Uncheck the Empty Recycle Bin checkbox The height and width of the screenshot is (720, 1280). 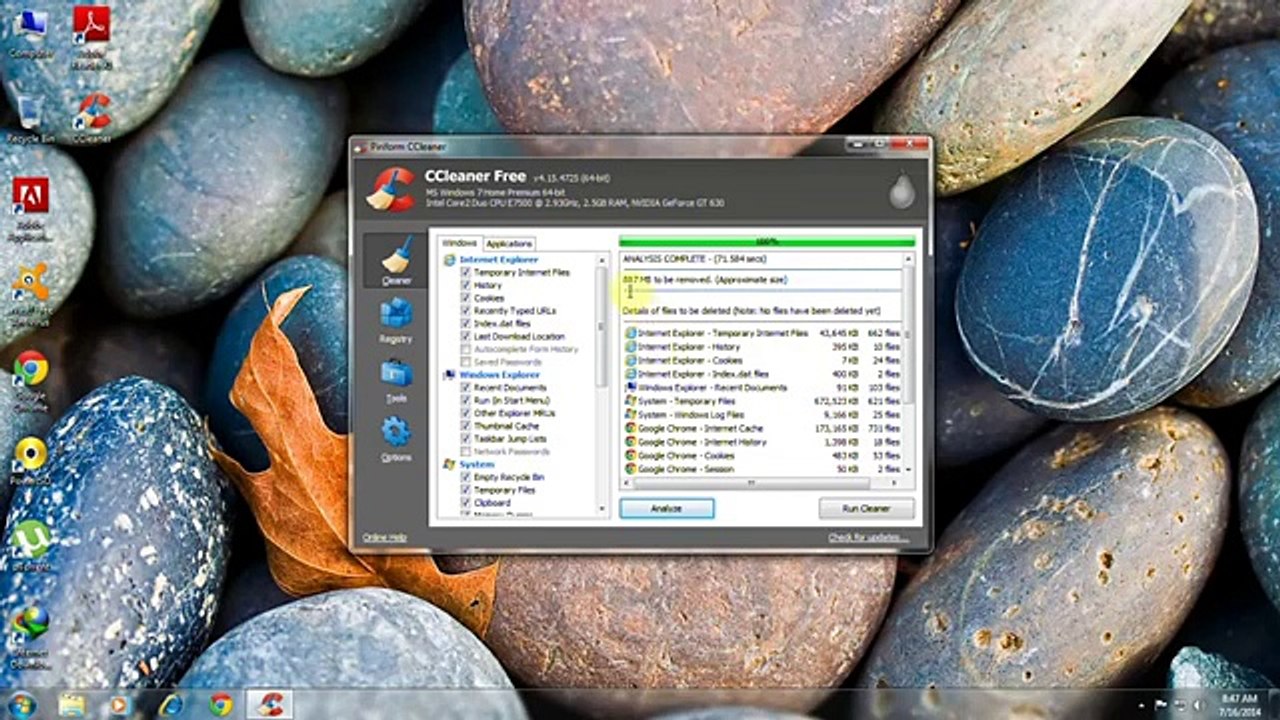coord(465,478)
